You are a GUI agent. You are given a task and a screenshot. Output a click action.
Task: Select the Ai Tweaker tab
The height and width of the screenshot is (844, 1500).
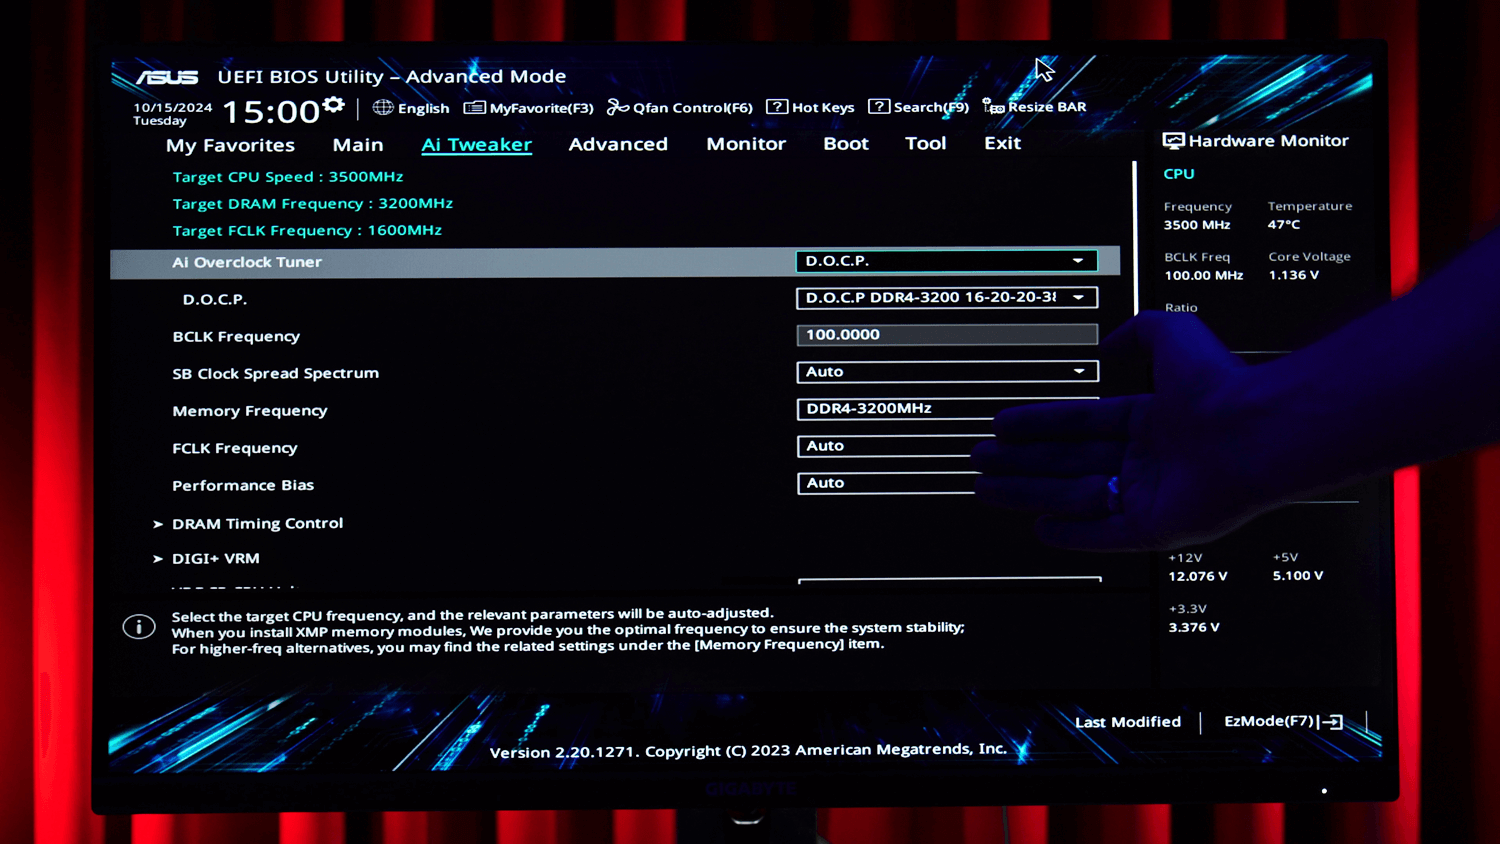pos(476,145)
